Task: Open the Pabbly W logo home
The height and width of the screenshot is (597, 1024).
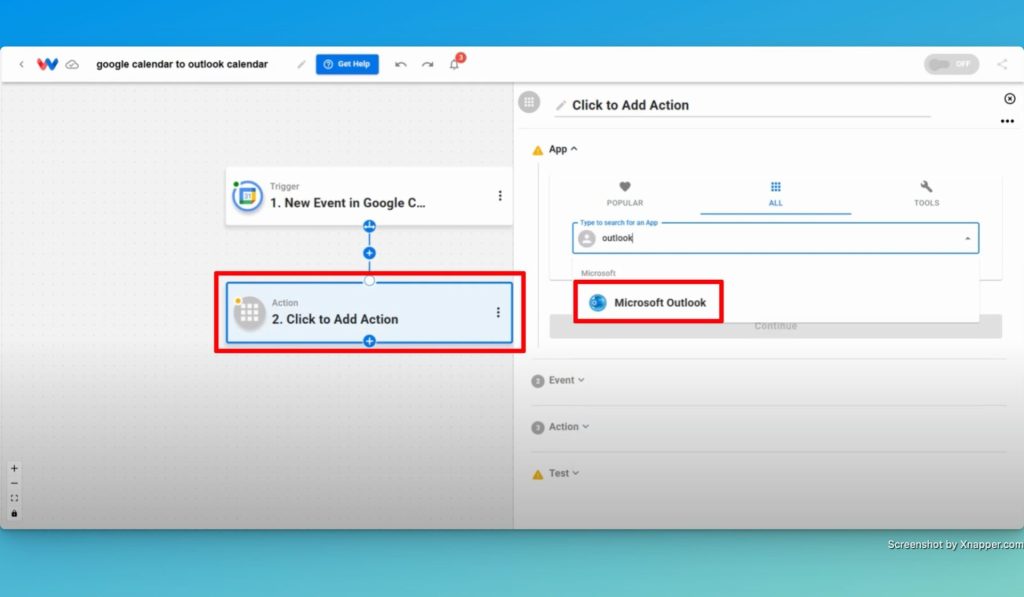Action: pos(47,64)
